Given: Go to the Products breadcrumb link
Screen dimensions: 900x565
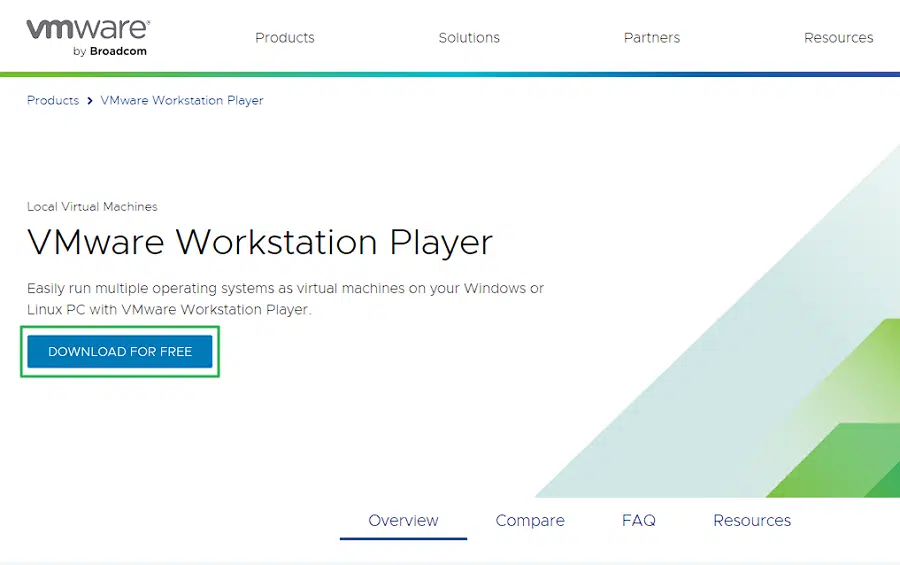Looking at the screenshot, I should point(53,101).
